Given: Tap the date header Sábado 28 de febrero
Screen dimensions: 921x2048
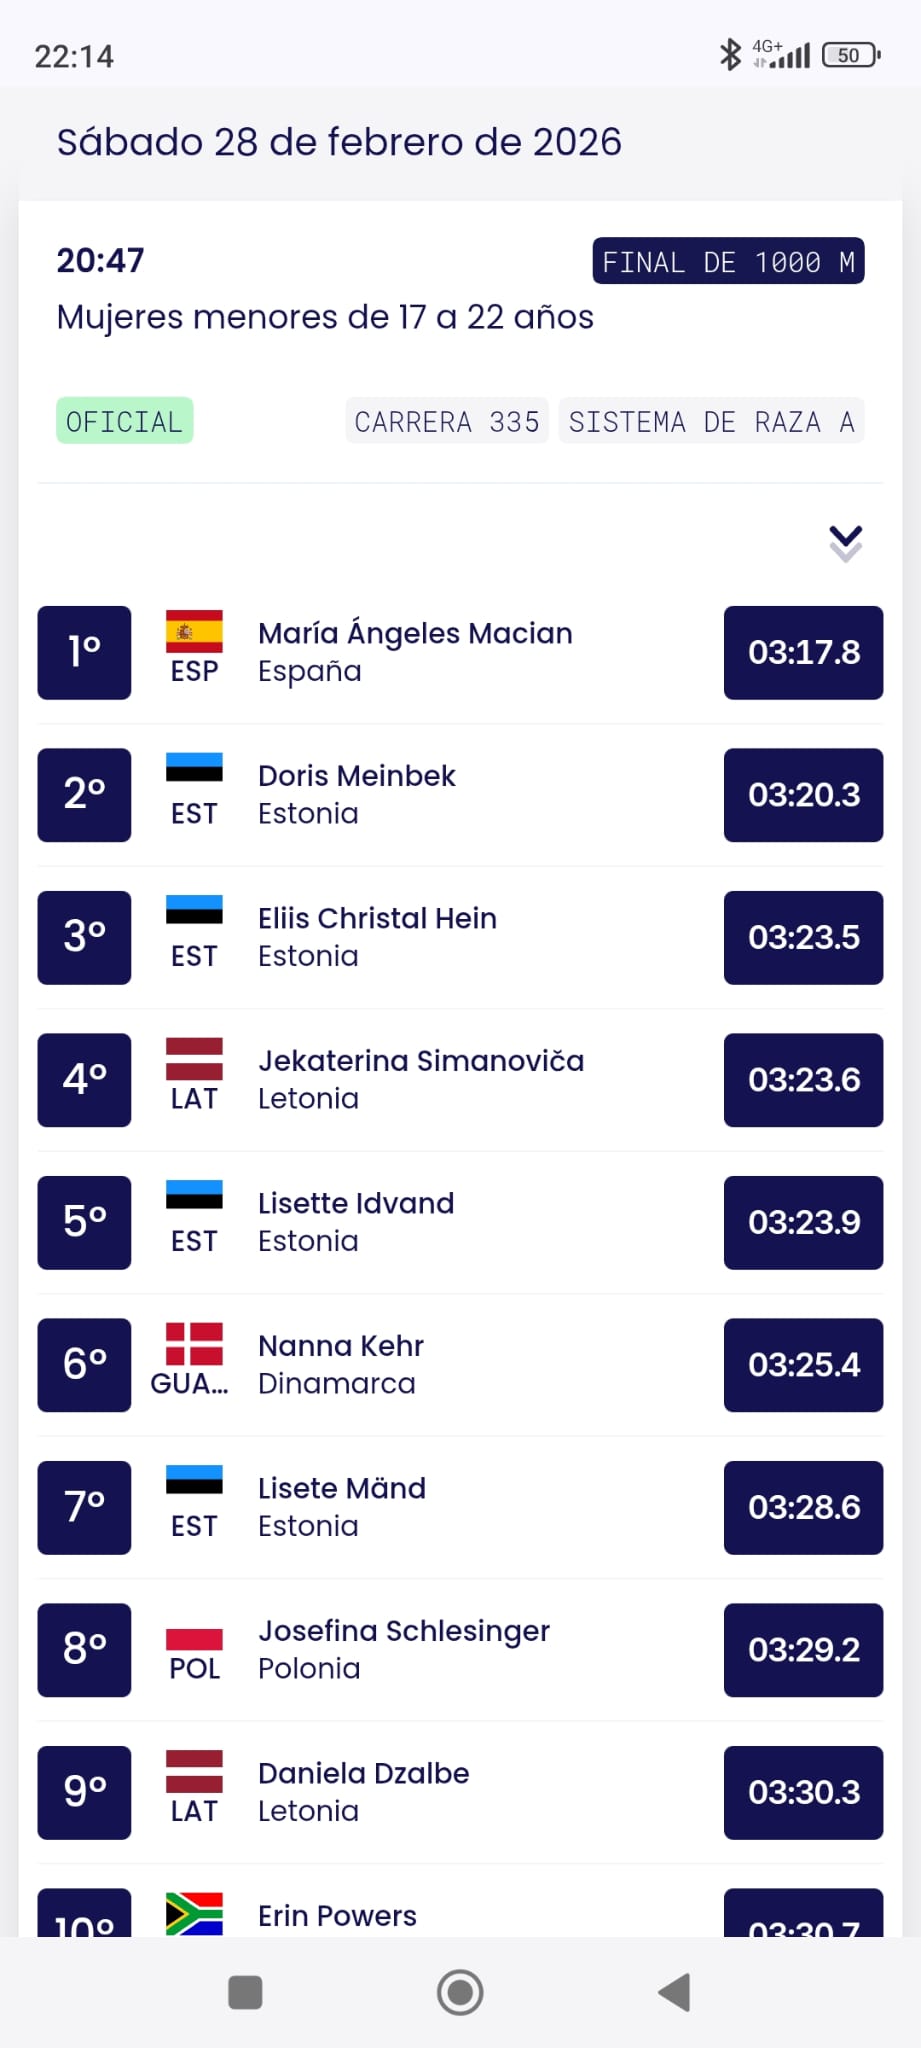Looking at the screenshot, I should coord(339,142).
